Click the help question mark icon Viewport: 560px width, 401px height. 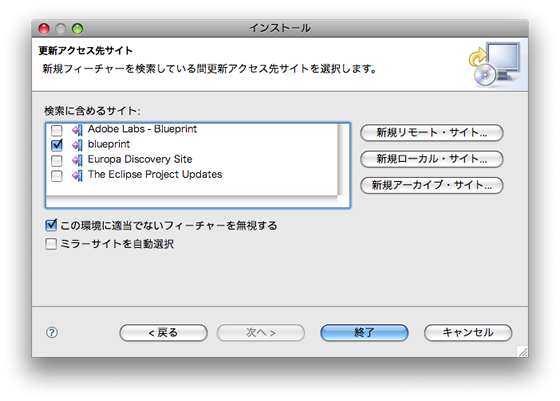52,332
